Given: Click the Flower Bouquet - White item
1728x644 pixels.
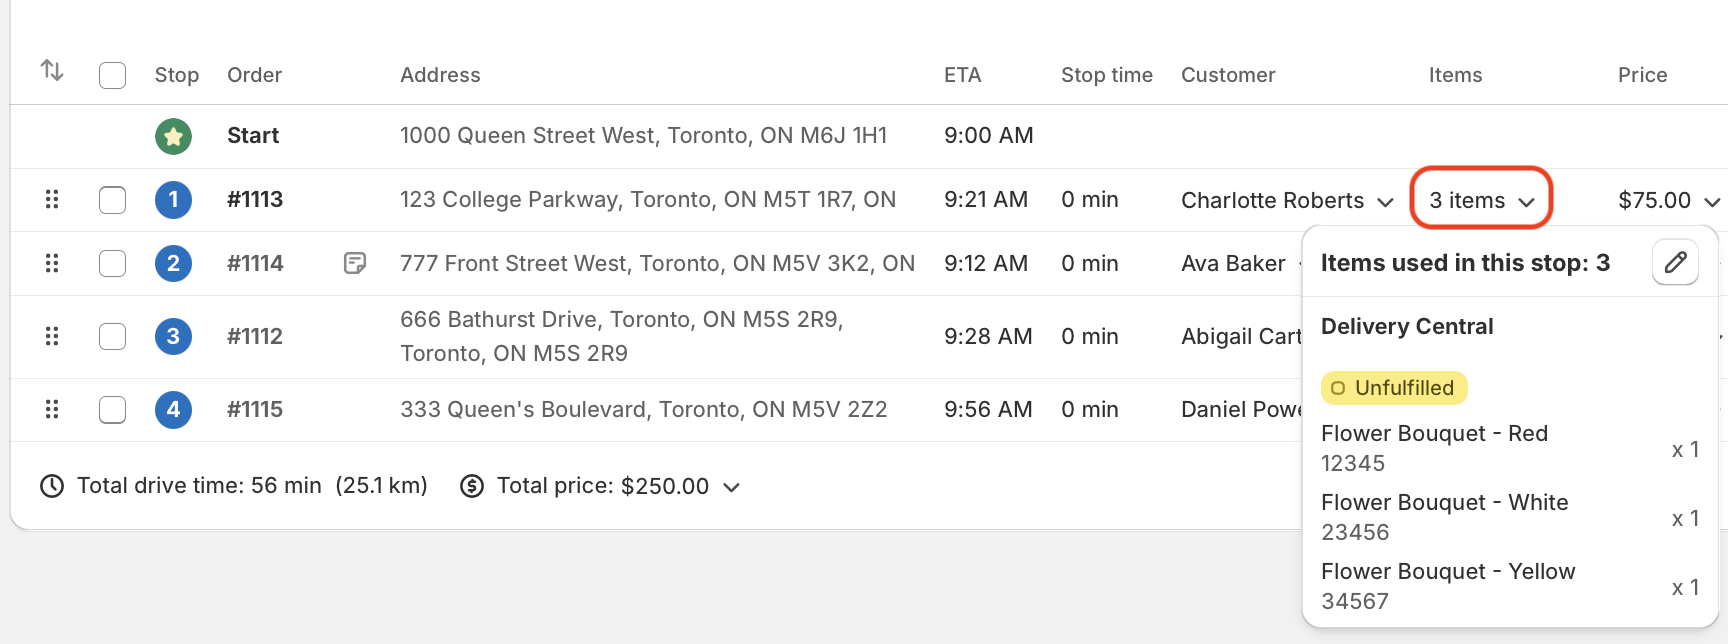Looking at the screenshot, I should 1444,503.
